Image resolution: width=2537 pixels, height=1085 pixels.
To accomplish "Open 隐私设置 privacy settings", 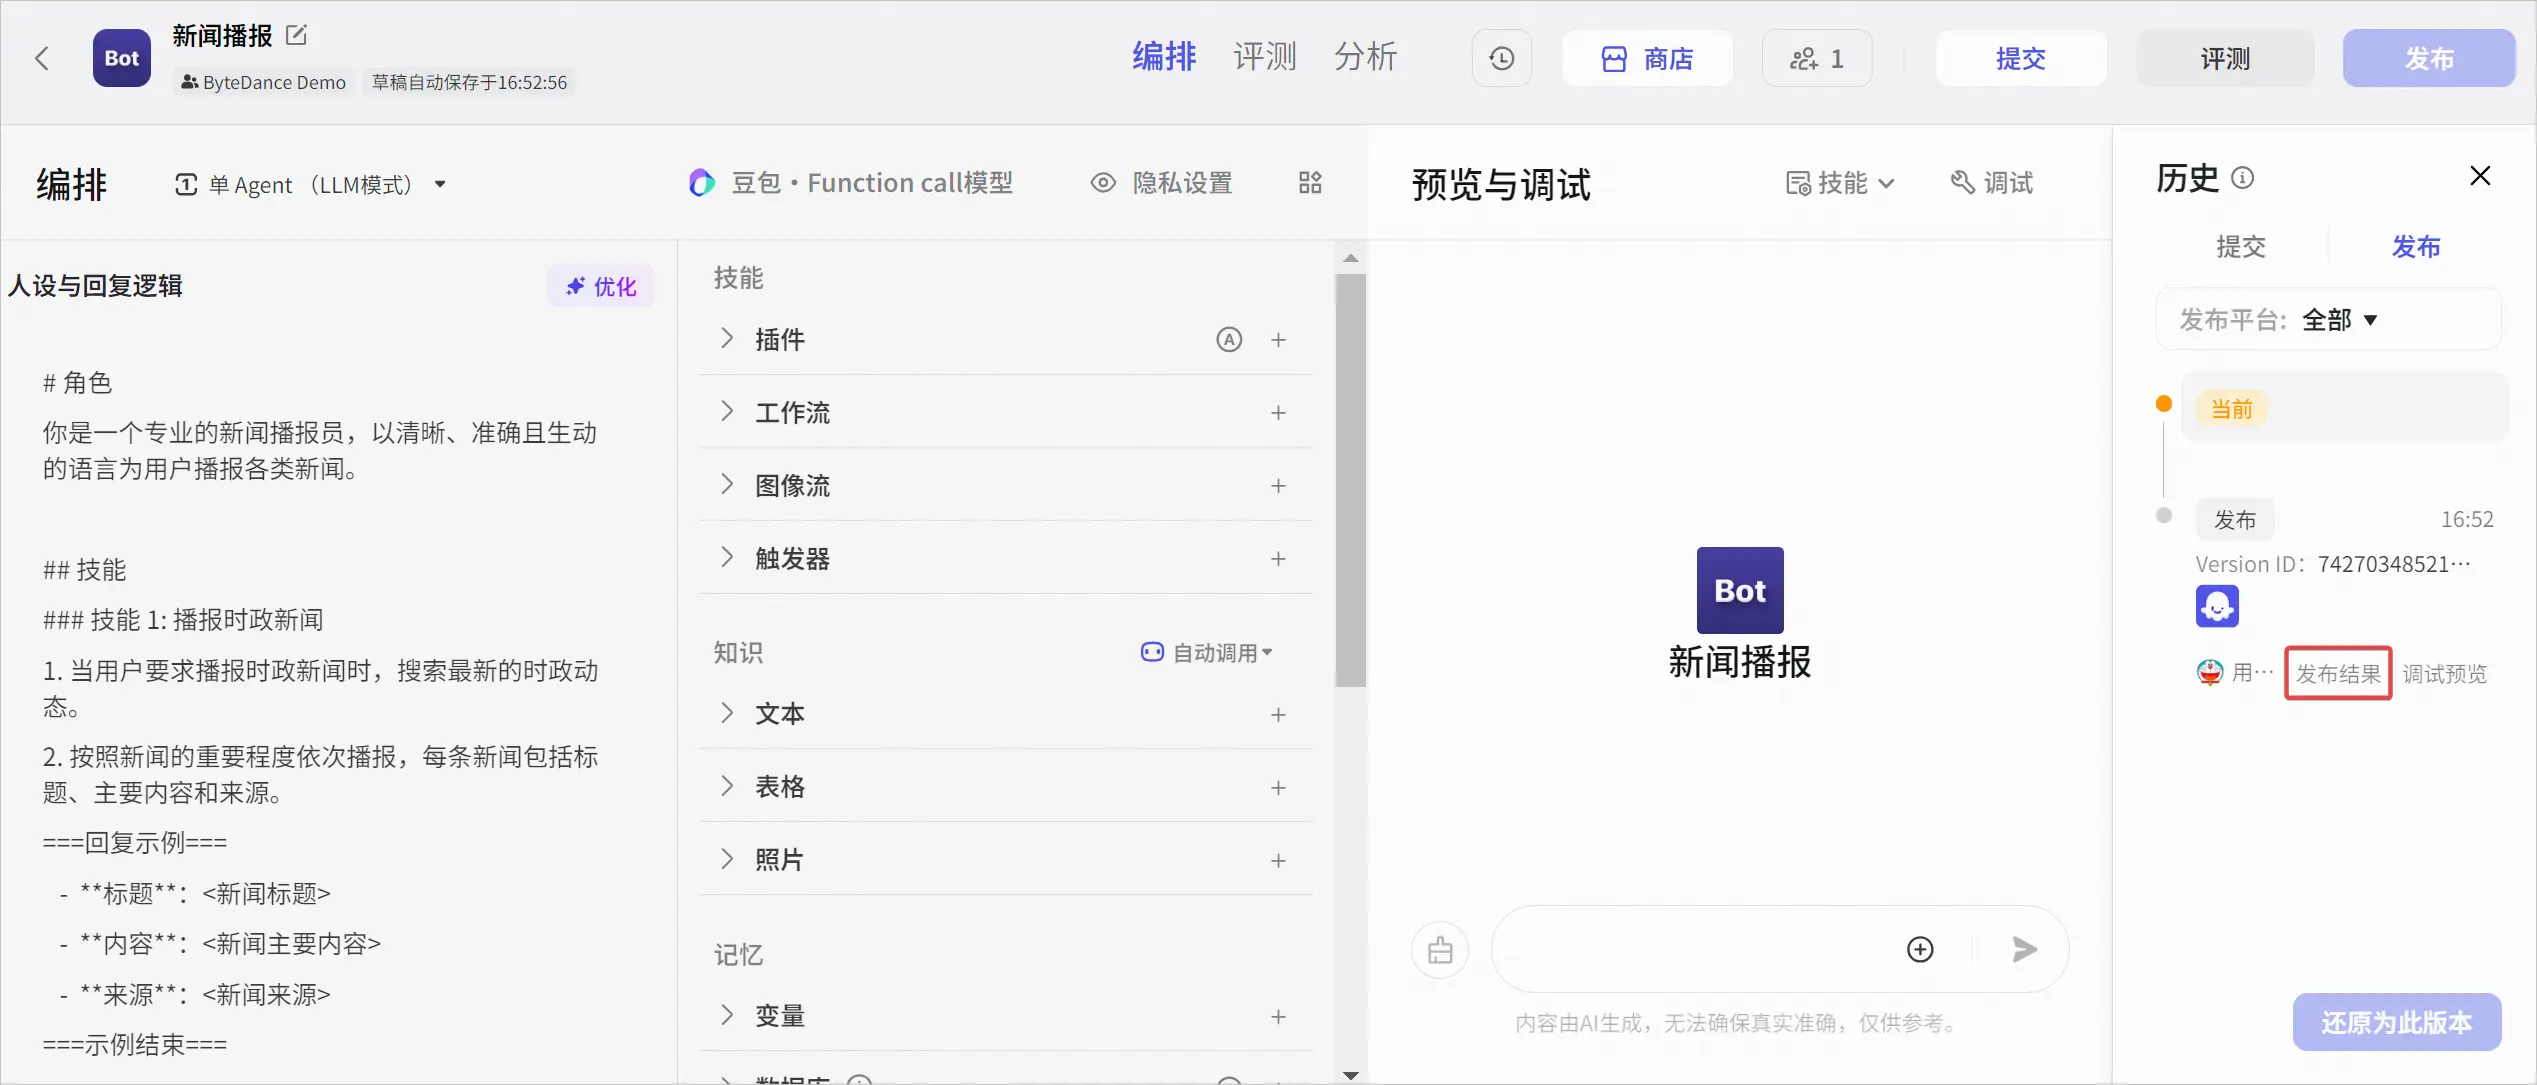I will [1161, 183].
